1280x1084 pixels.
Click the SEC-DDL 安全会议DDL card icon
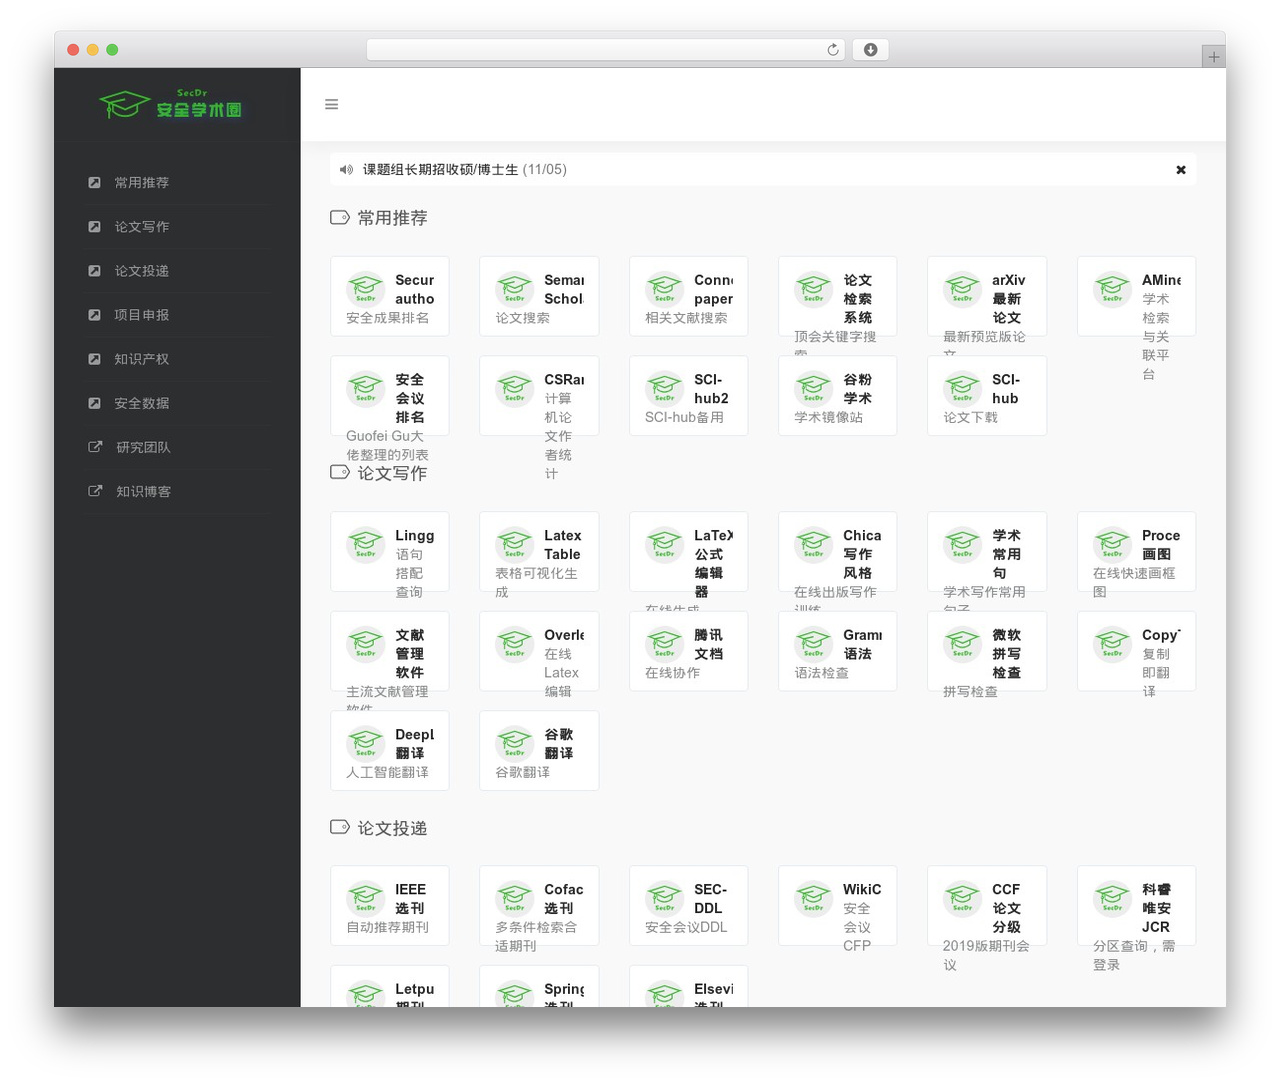click(665, 899)
